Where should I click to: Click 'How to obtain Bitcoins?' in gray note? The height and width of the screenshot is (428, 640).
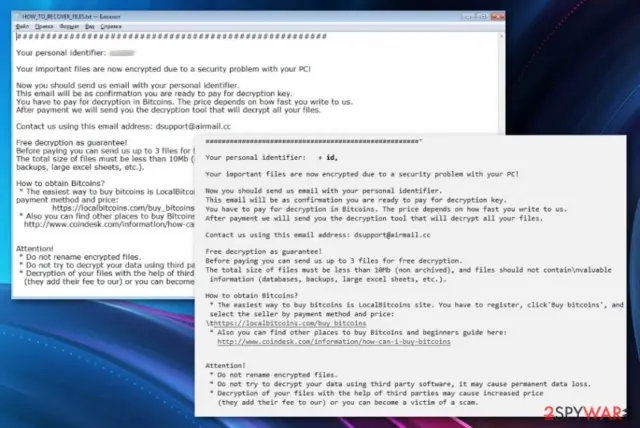(x=251, y=295)
